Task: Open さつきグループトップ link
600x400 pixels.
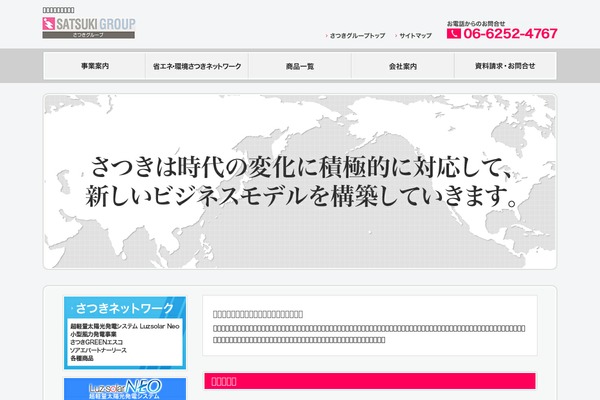Action: [357, 36]
